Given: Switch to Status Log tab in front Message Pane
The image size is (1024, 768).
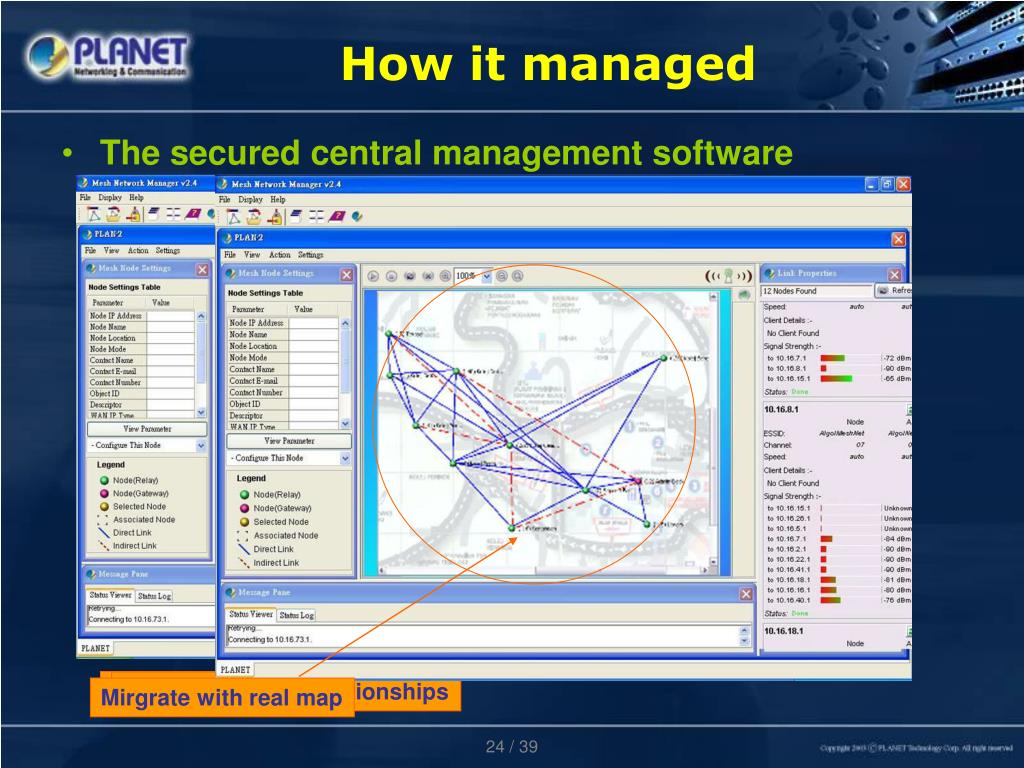Looking at the screenshot, I should [296, 615].
